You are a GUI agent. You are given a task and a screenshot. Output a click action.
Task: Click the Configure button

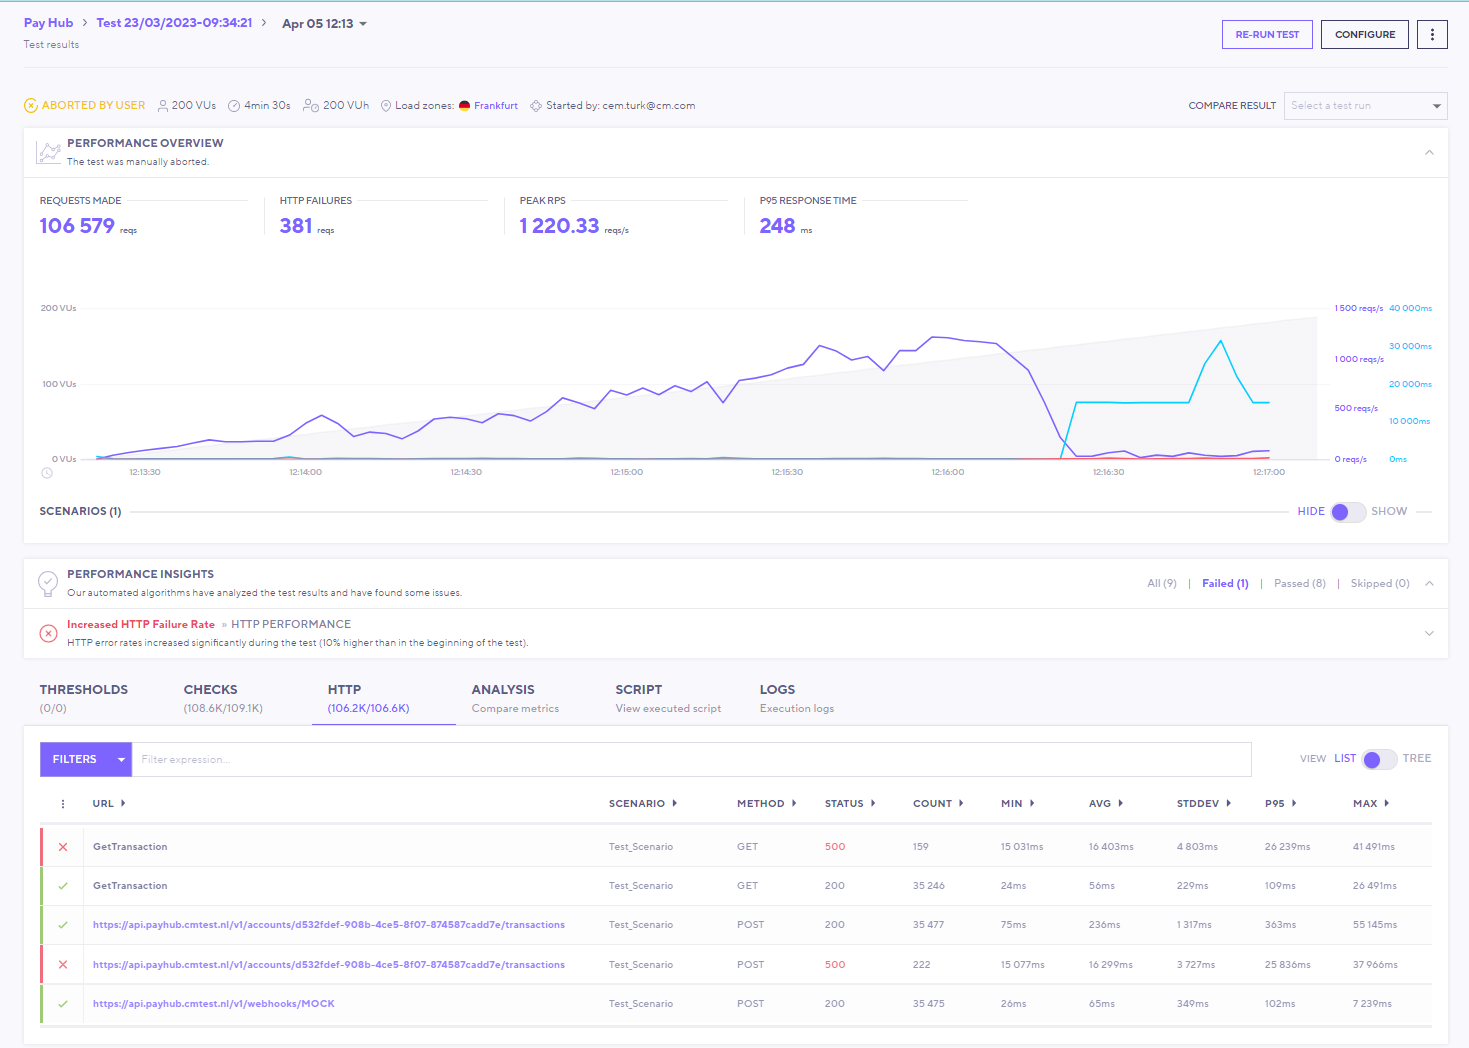point(1365,35)
